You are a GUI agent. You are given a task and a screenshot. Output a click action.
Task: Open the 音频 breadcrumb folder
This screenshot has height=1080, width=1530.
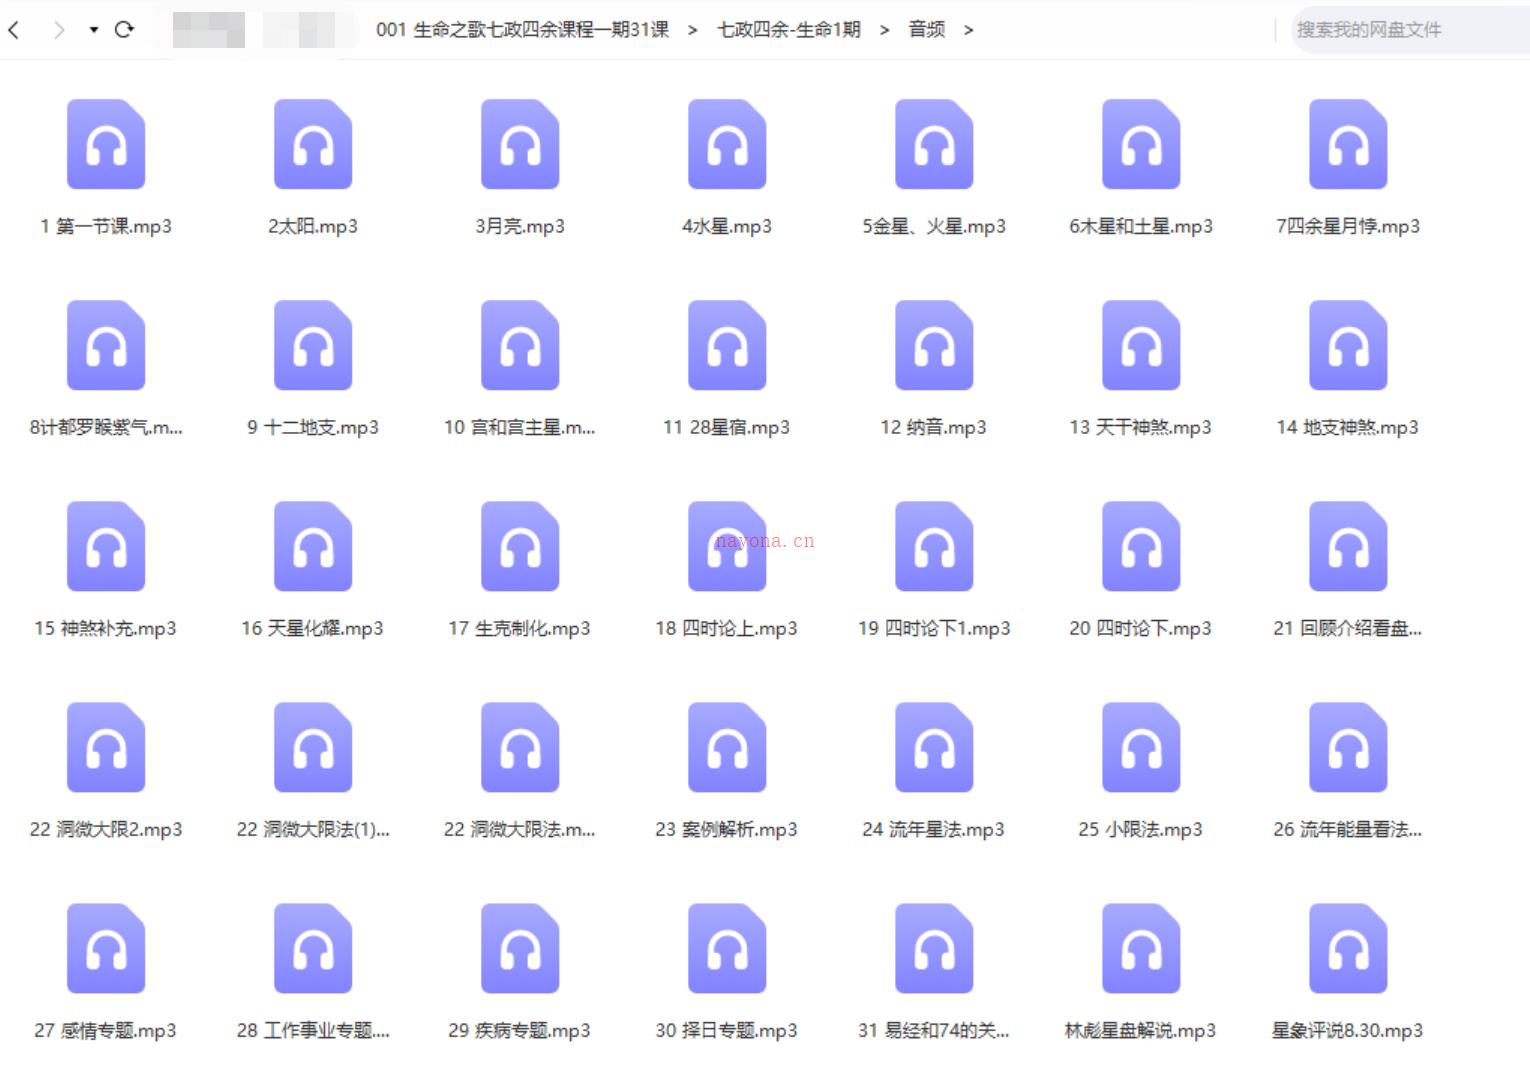point(926,30)
